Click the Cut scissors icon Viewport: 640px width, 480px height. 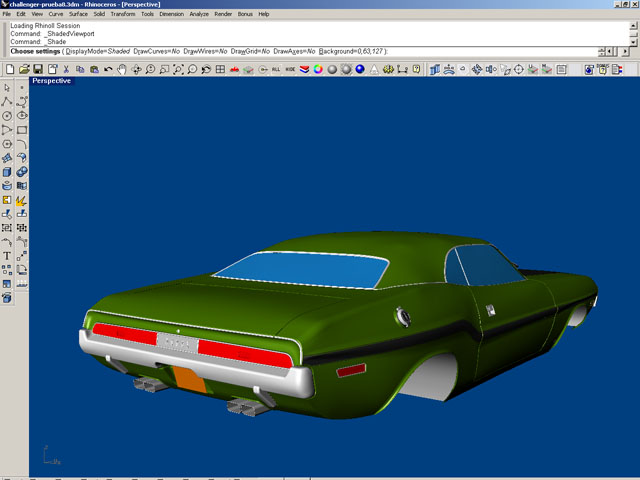[66, 69]
